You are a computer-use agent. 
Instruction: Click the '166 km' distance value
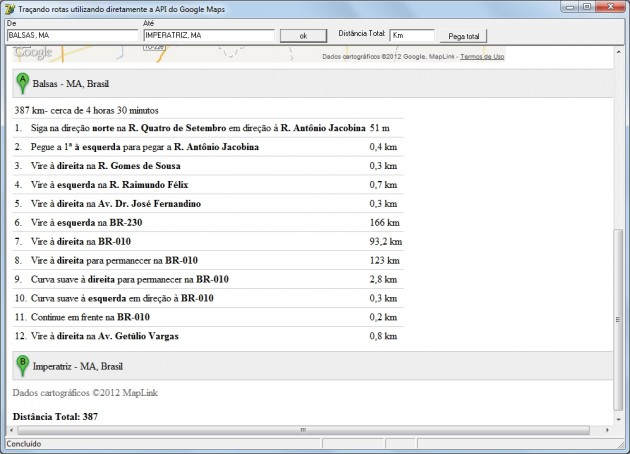click(385, 223)
